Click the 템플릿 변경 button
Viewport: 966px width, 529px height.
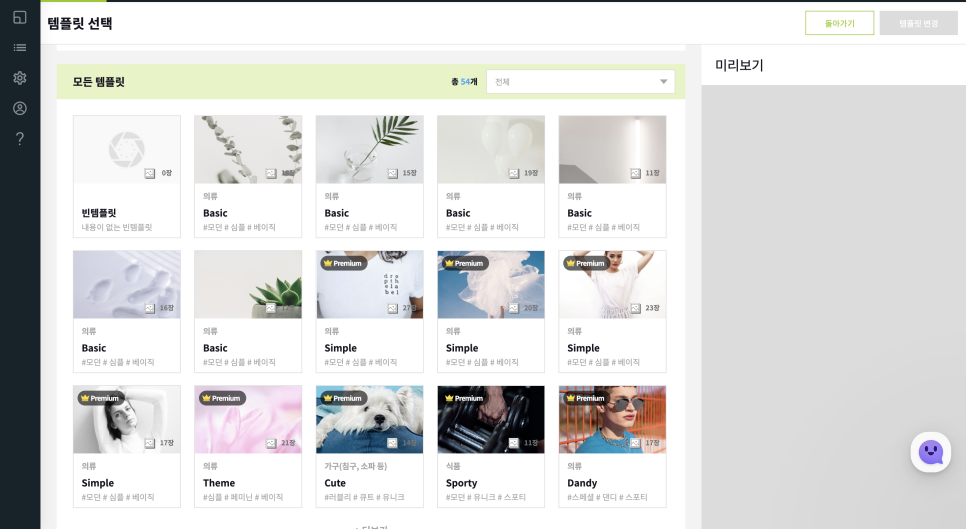click(919, 23)
